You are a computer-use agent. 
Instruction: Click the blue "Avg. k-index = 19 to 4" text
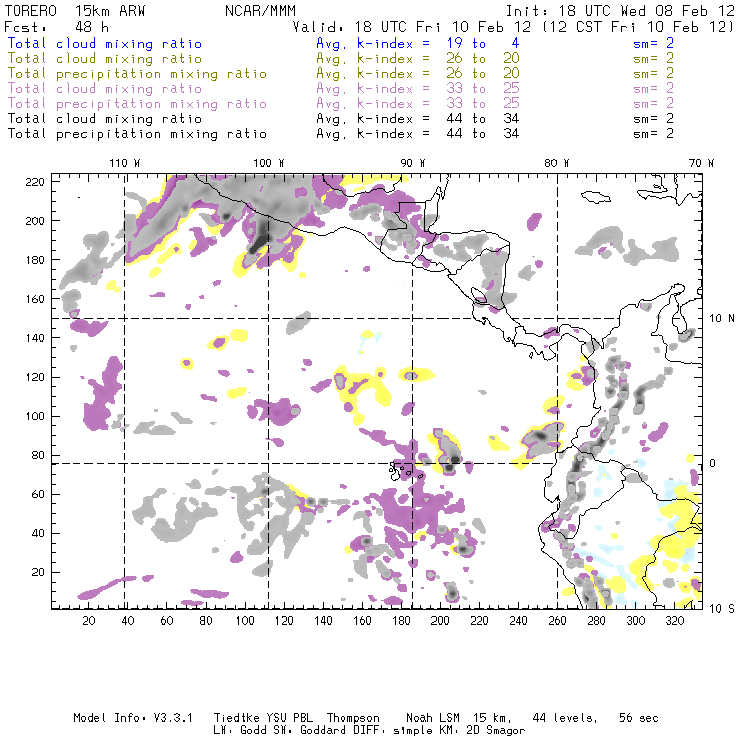coord(418,44)
